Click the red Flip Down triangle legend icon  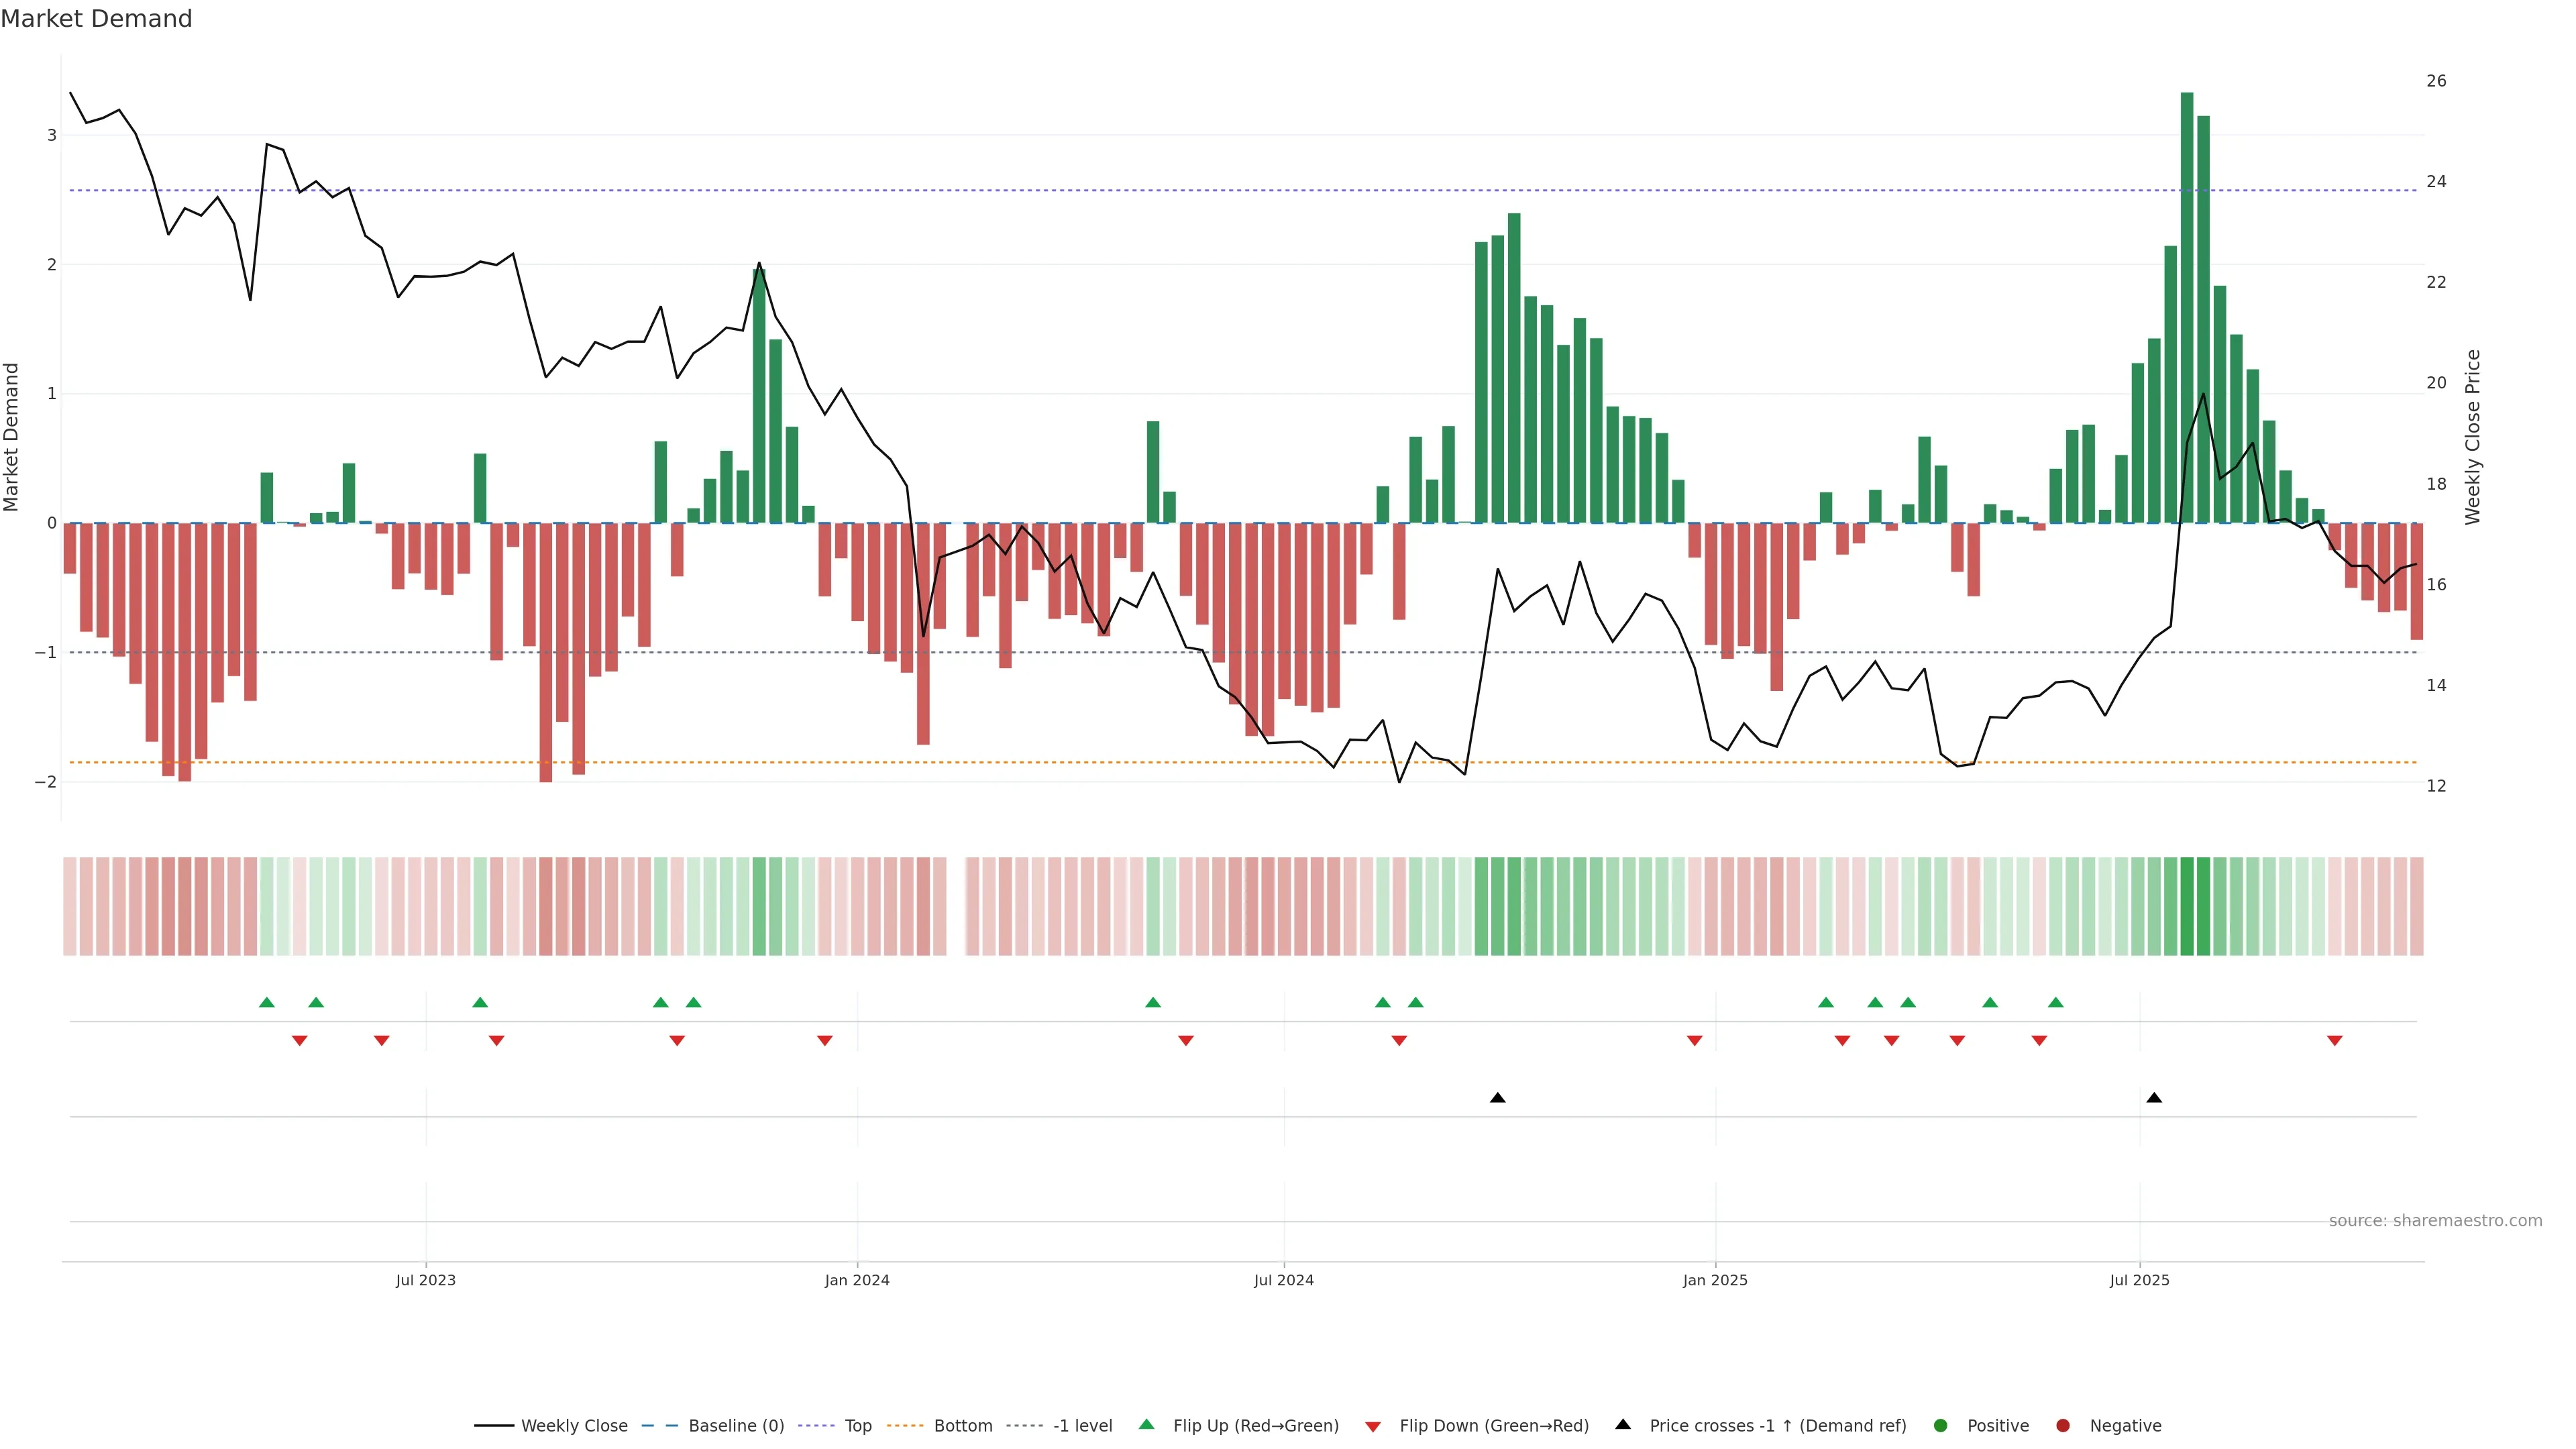pos(1373,1426)
